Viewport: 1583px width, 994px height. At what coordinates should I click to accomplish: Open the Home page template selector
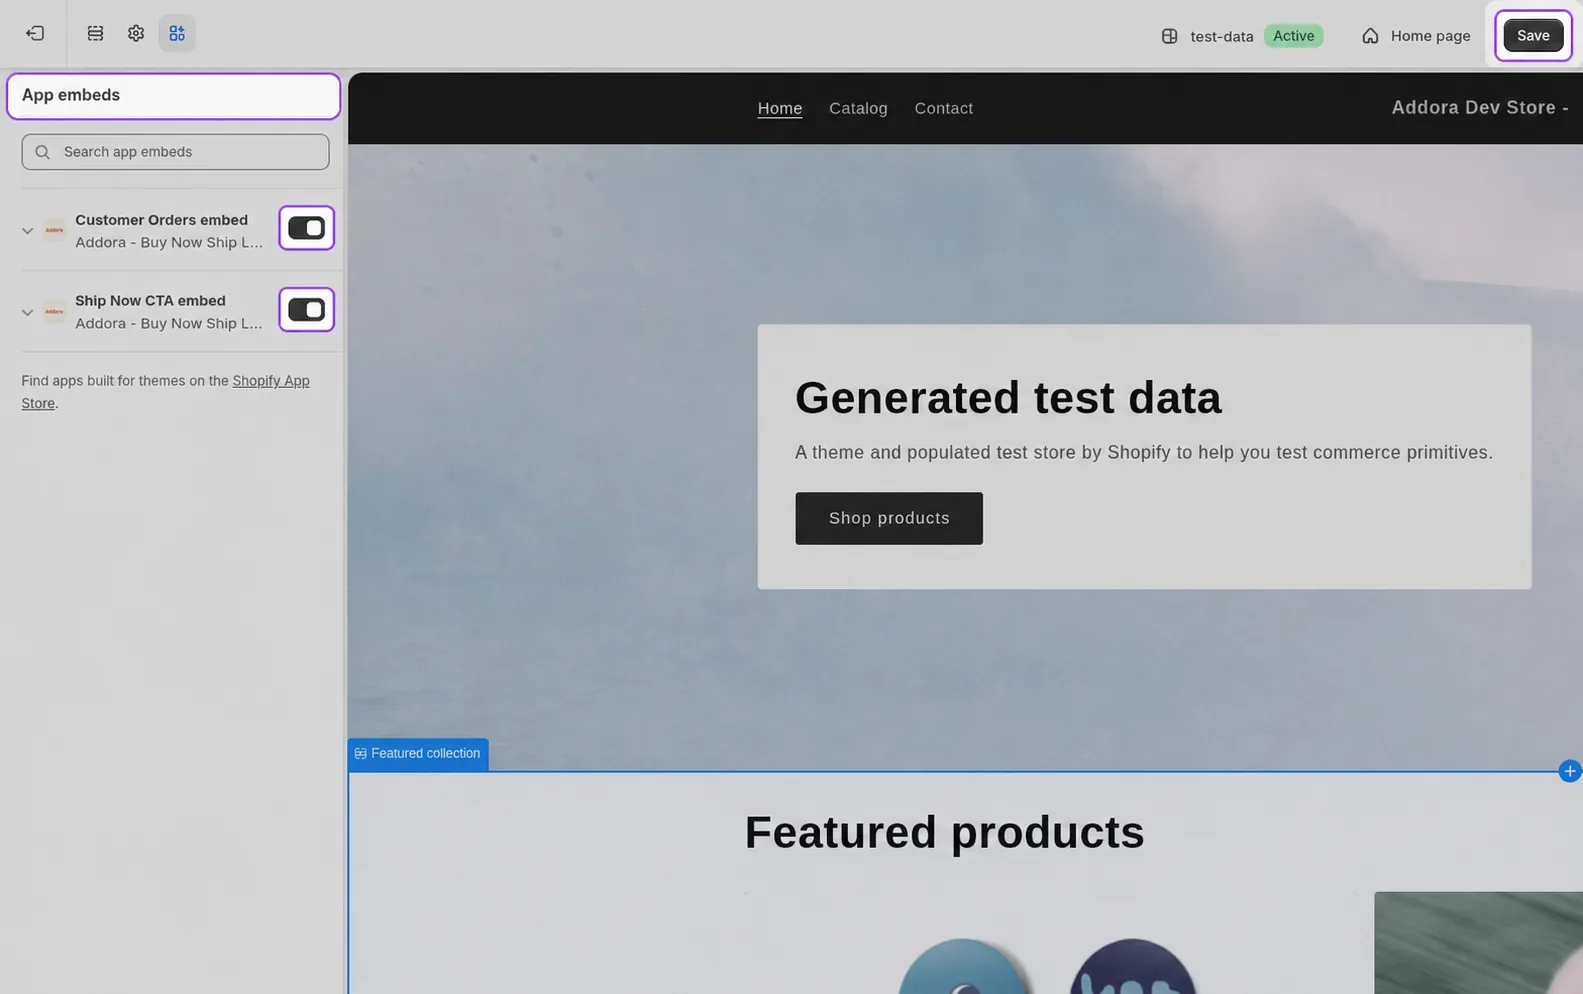coord(1416,36)
